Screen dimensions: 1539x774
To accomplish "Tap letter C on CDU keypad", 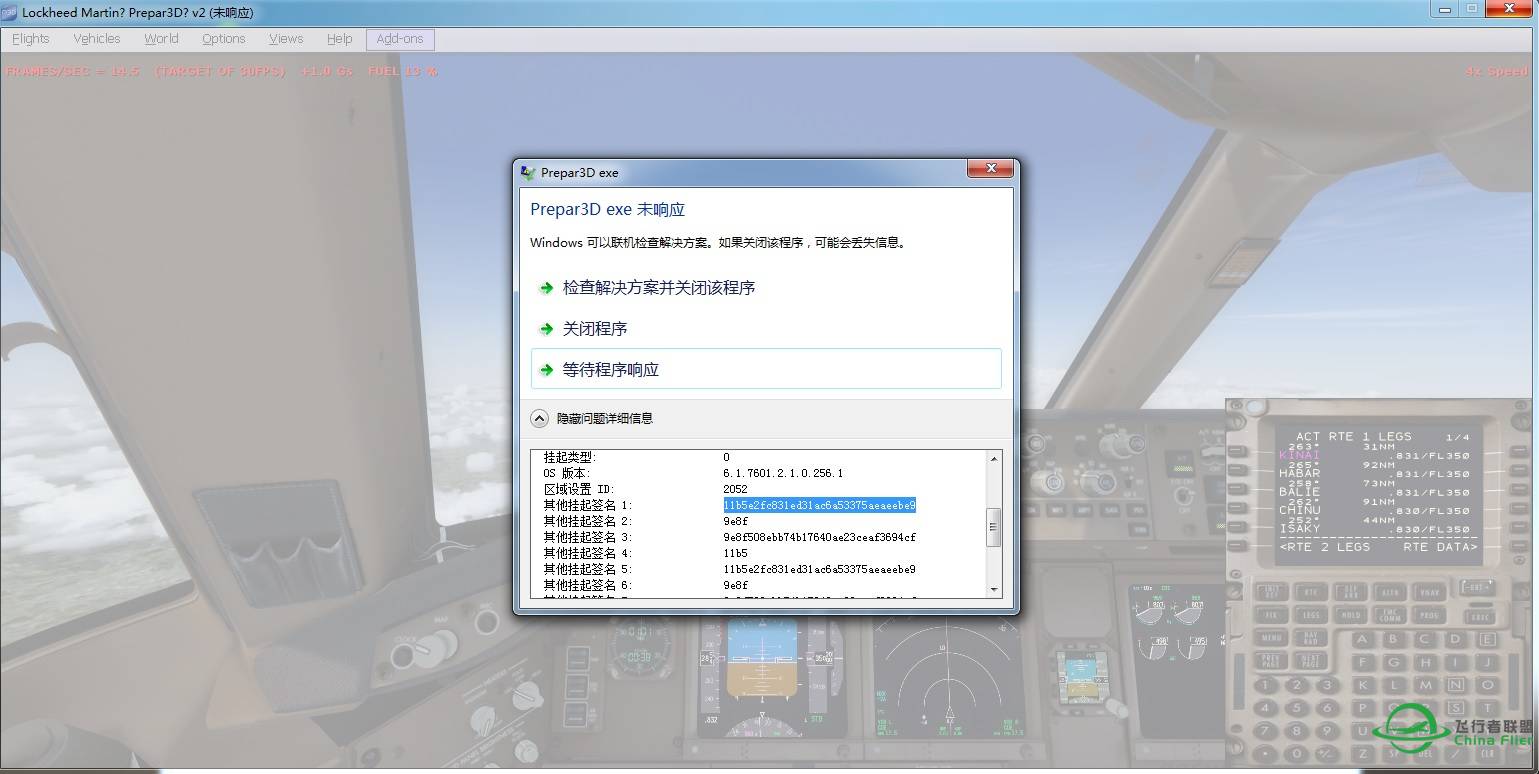I will pos(1425,640).
